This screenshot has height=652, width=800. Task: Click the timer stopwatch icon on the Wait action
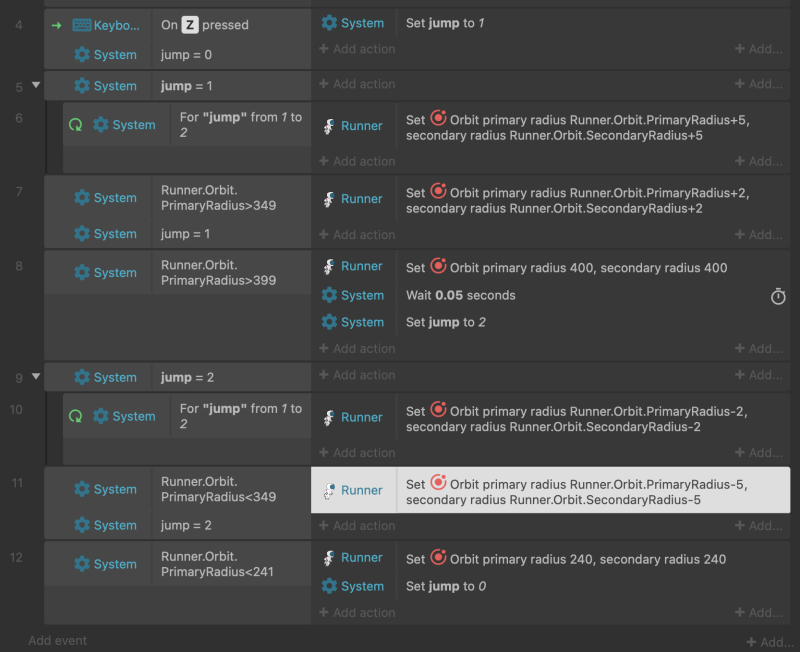coord(778,296)
